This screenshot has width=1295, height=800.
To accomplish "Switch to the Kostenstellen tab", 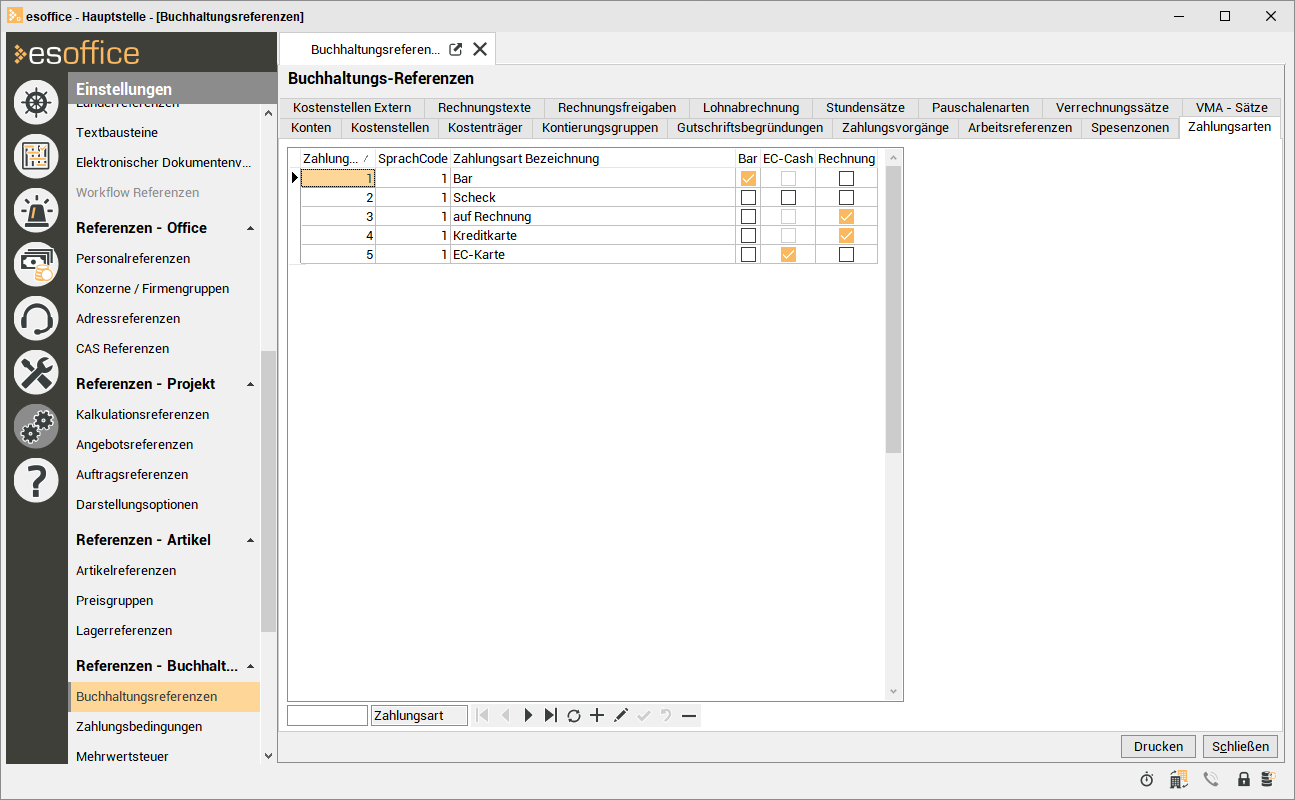I will (x=389, y=128).
